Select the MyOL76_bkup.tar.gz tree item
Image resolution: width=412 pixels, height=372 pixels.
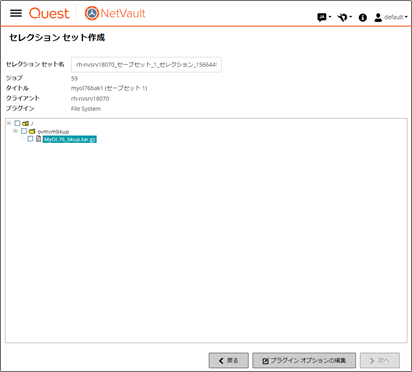coord(70,139)
